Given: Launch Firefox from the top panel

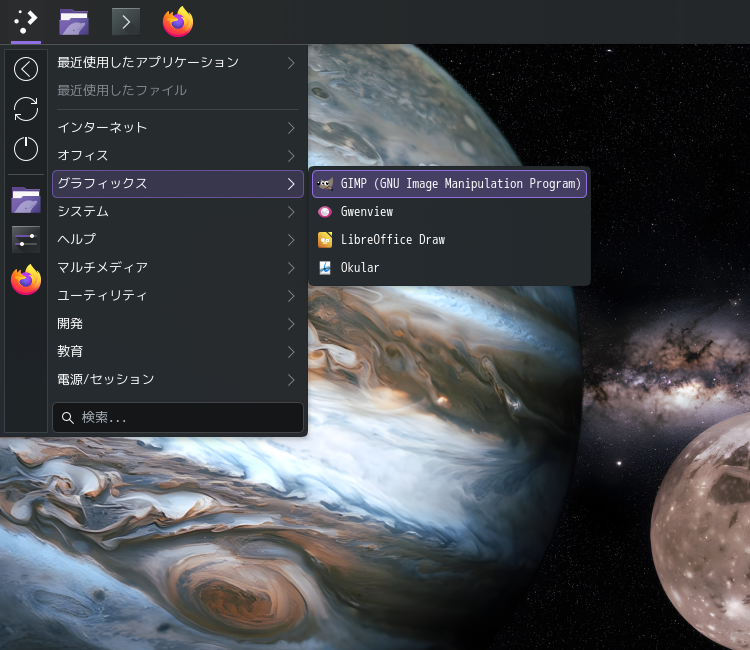Looking at the screenshot, I should (x=178, y=22).
